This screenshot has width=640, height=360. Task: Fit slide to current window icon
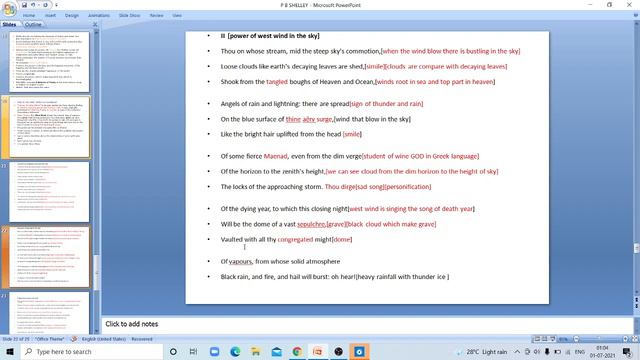point(635,339)
